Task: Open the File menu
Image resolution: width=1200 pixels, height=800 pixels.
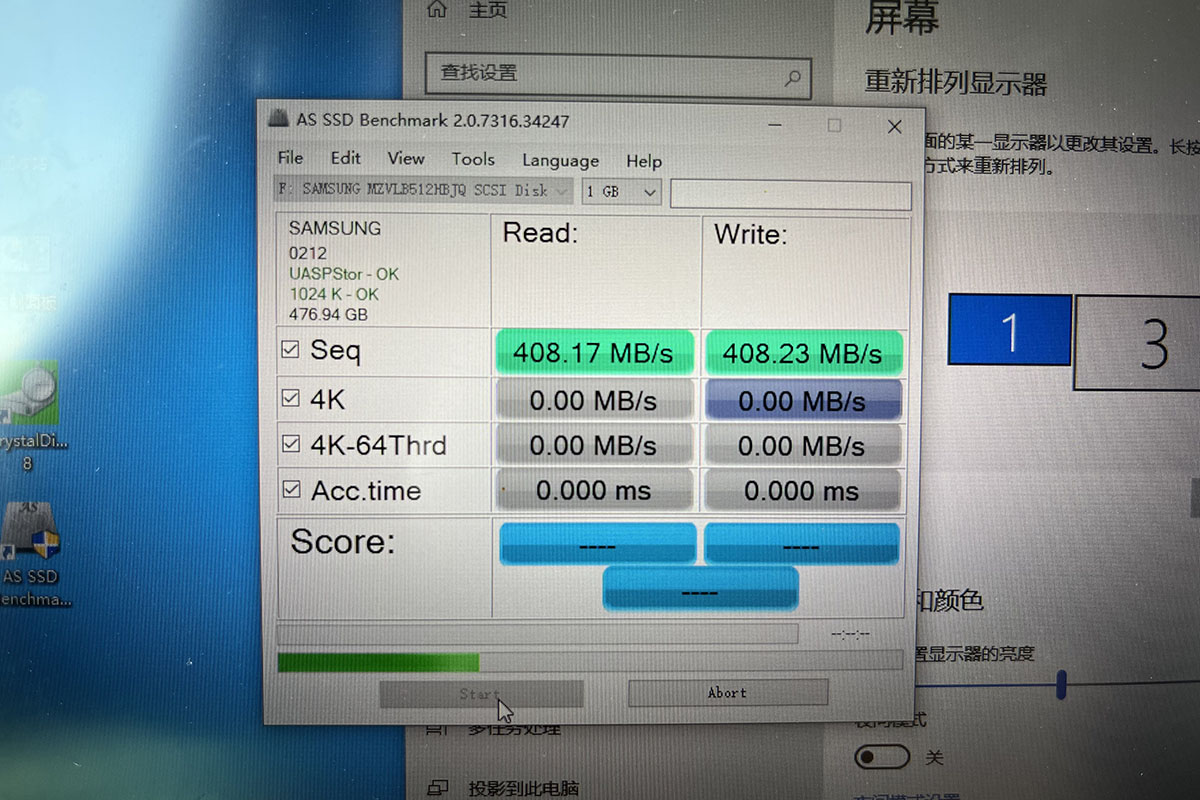Action: [x=290, y=158]
